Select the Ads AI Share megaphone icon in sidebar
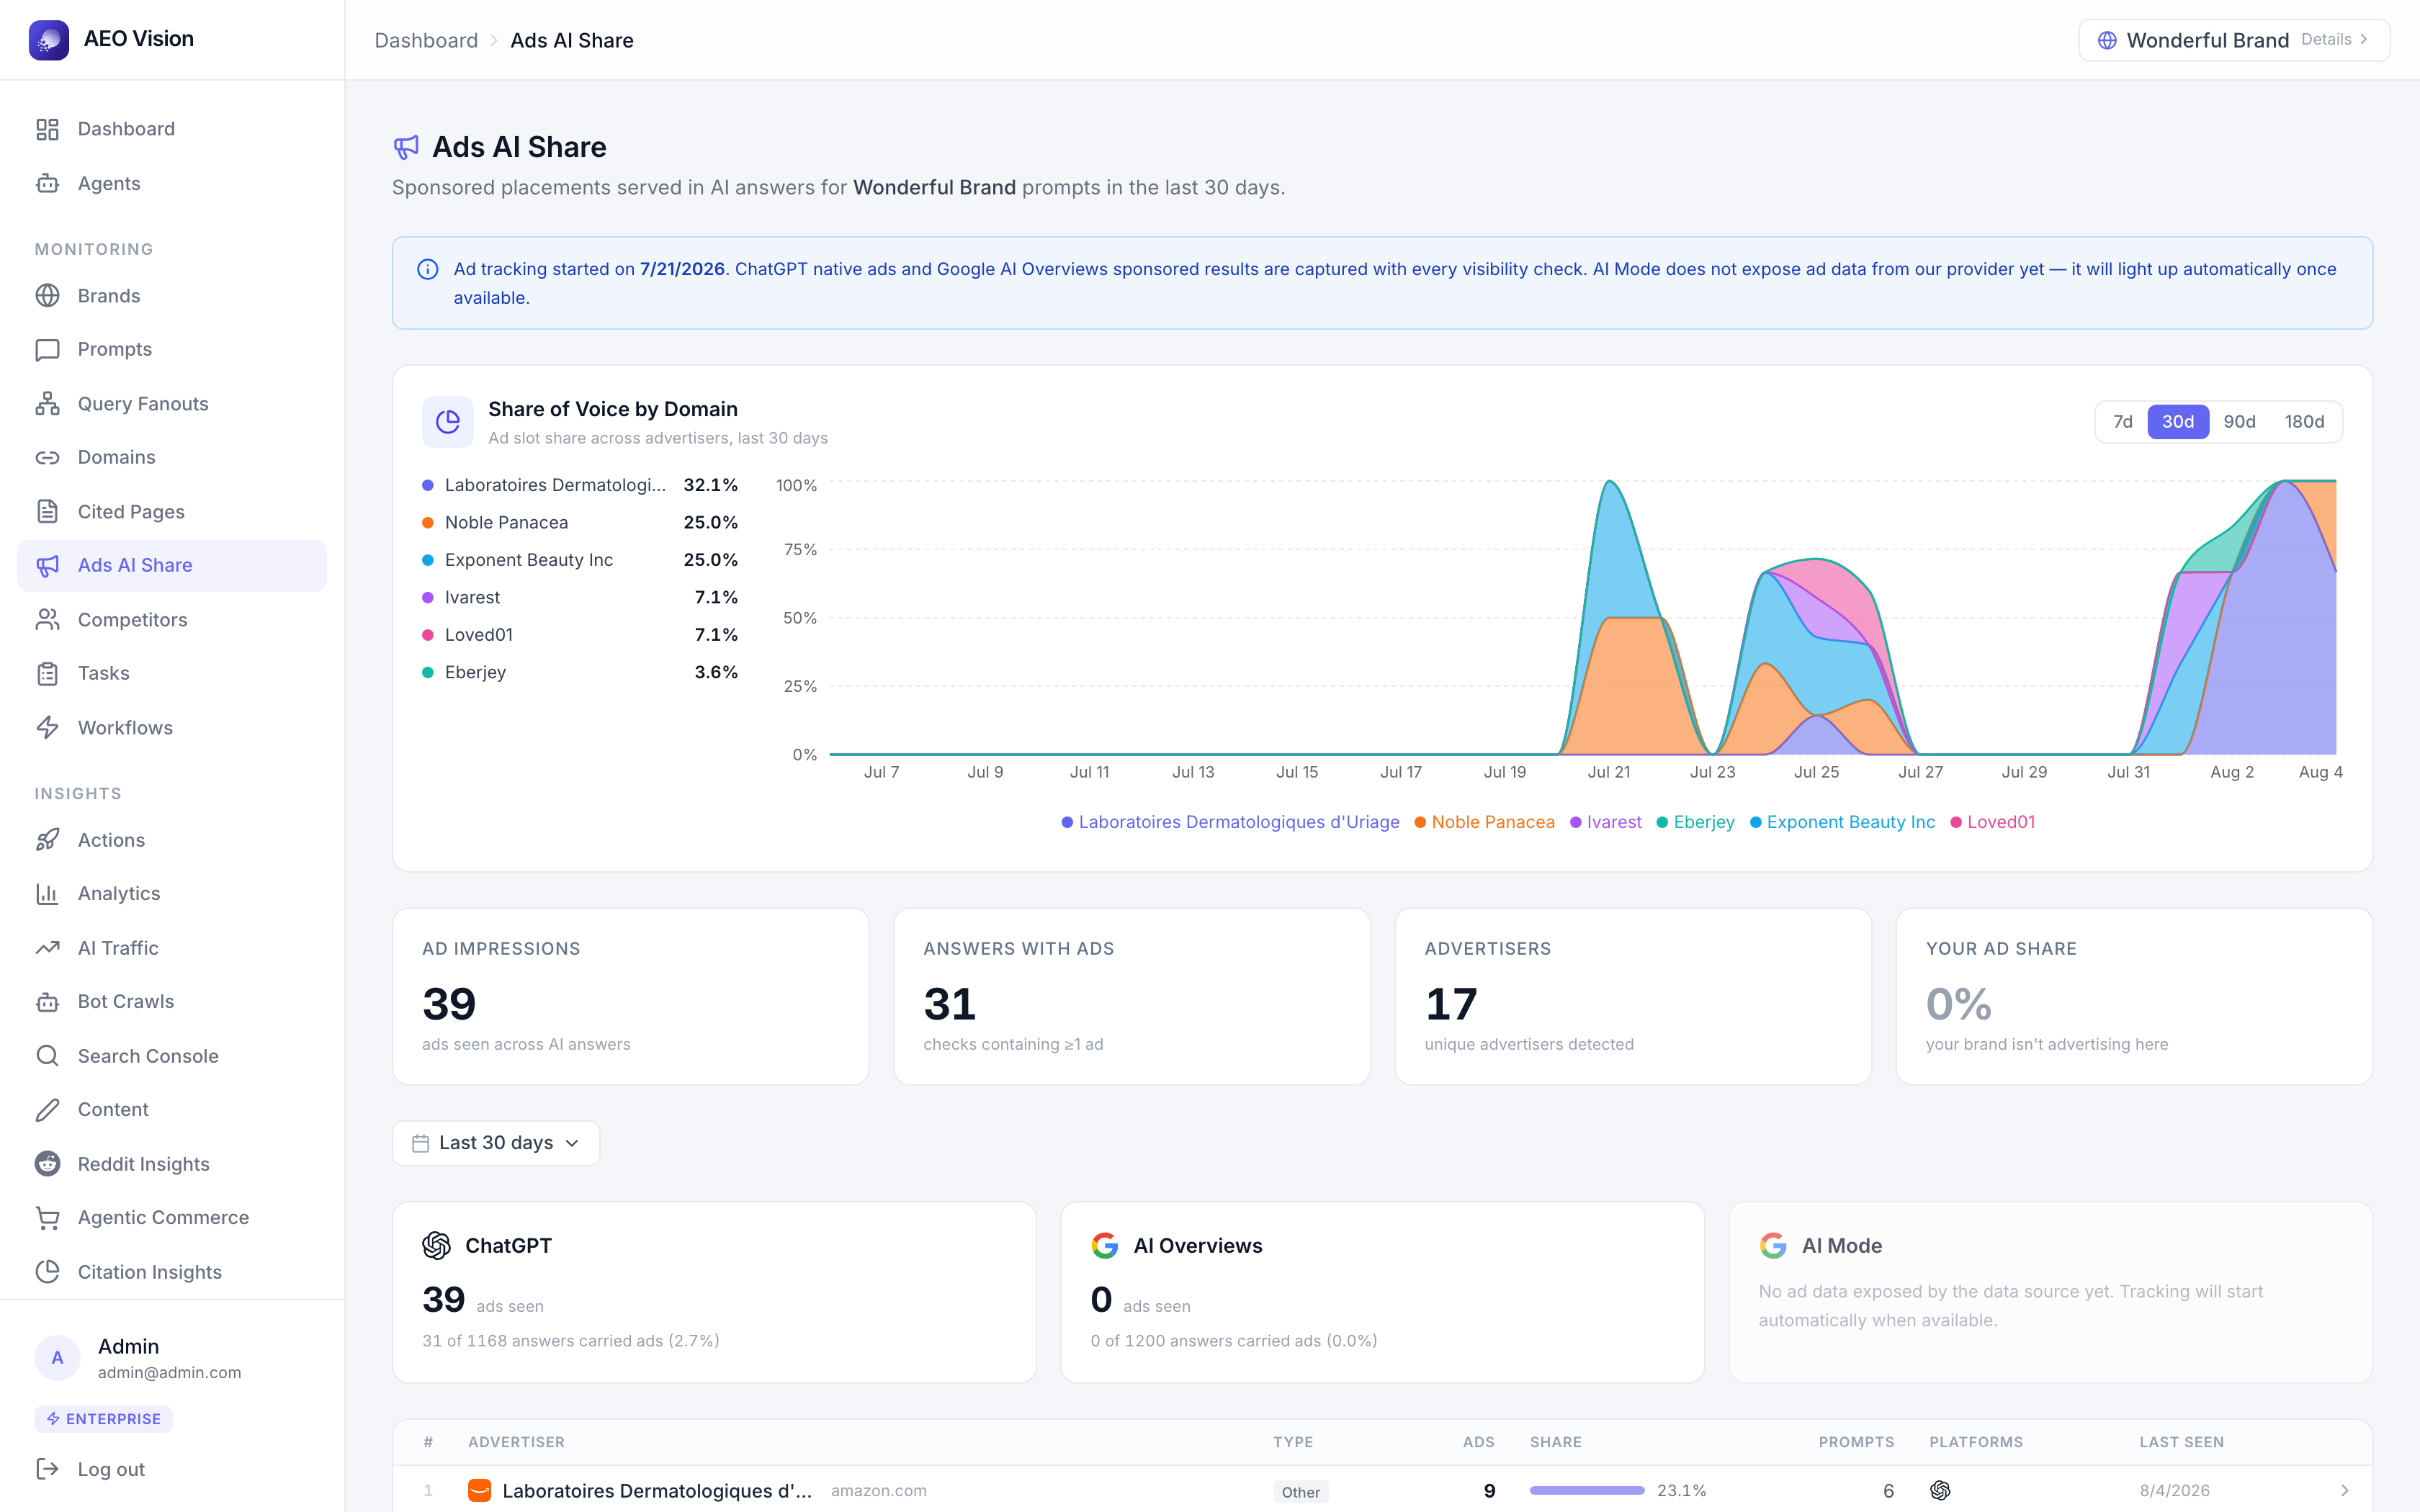 click(47, 565)
